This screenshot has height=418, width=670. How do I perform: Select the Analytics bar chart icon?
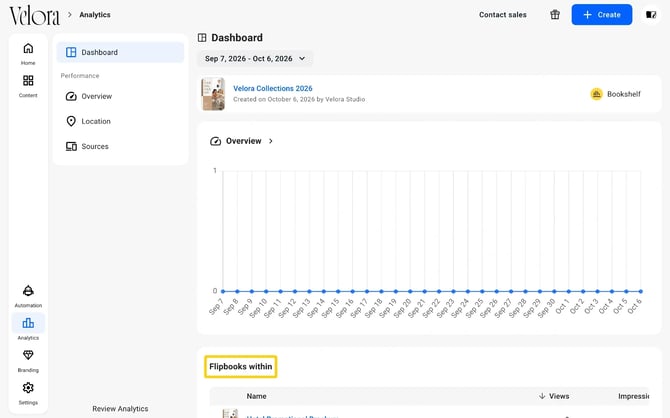tap(28, 323)
